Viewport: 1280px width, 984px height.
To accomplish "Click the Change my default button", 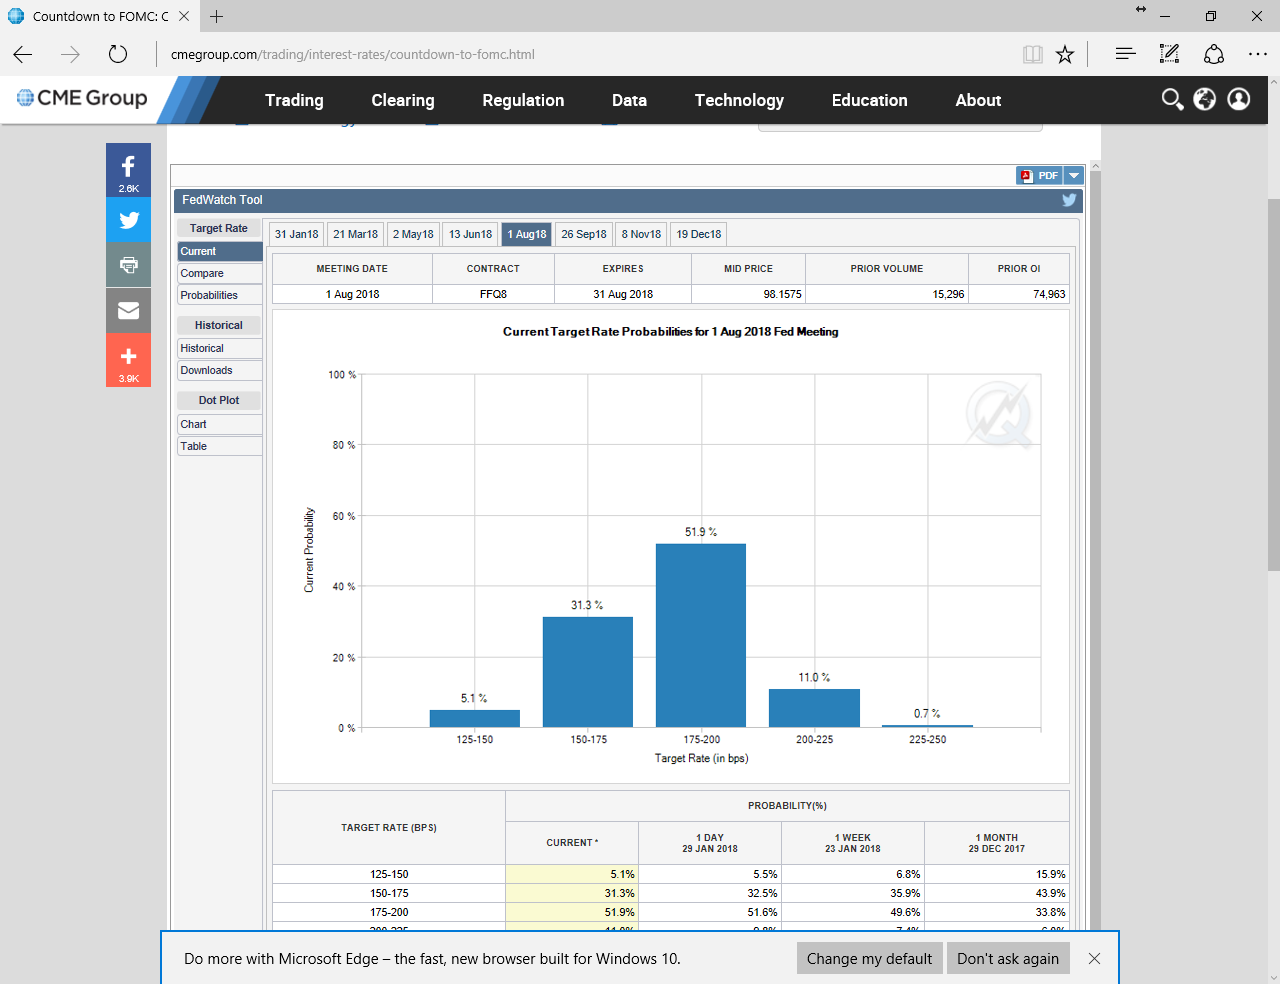I will pos(869,958).
